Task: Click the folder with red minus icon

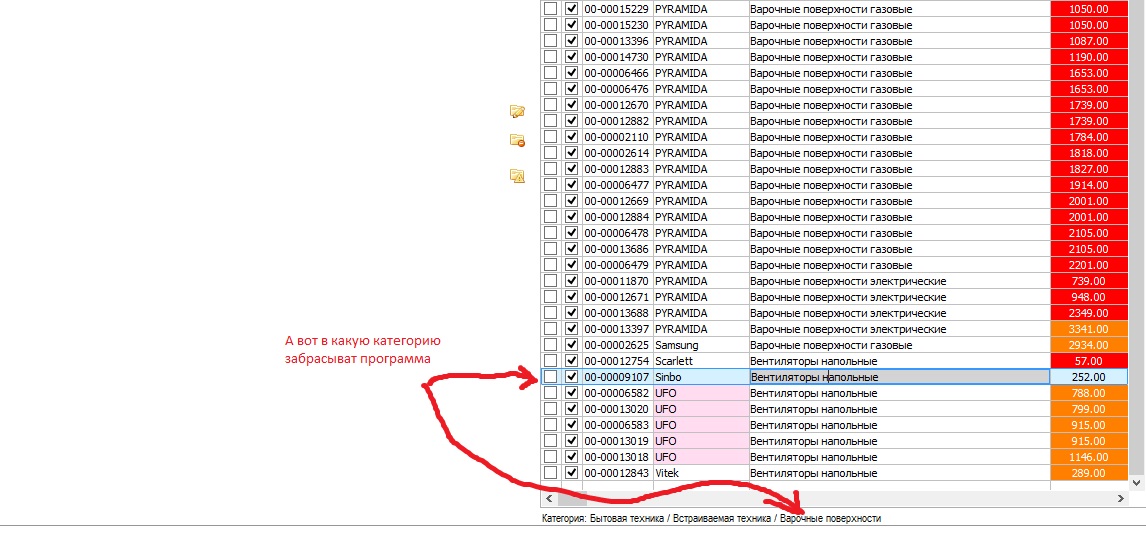Action: (517, 140)
